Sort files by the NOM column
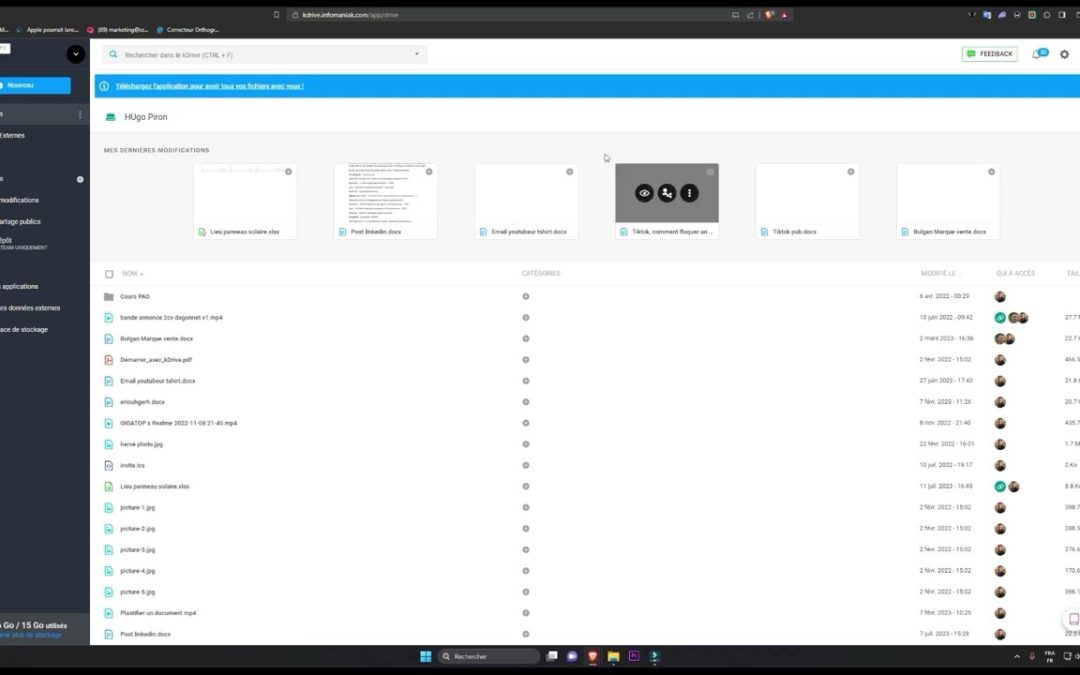Image resolution: width=1080 pixels, height=675 pixels. pyautogui.click(x=132, y=273)
